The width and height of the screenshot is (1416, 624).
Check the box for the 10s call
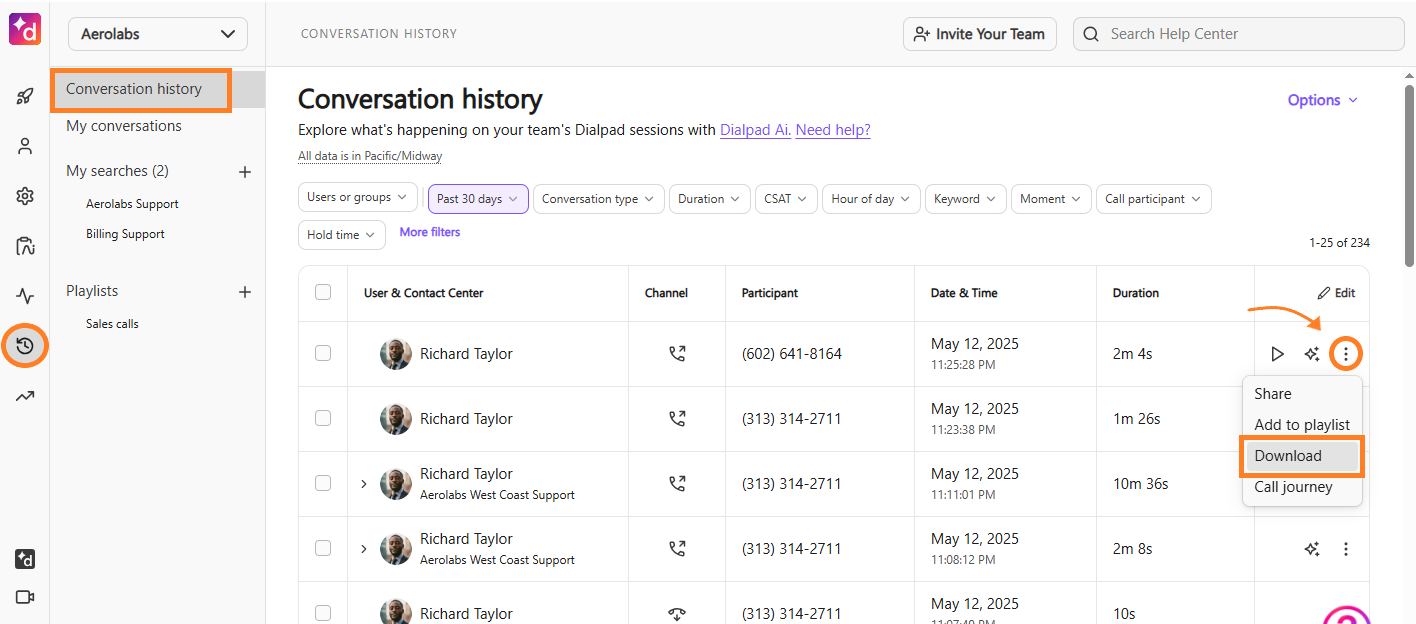pos(323,613)
